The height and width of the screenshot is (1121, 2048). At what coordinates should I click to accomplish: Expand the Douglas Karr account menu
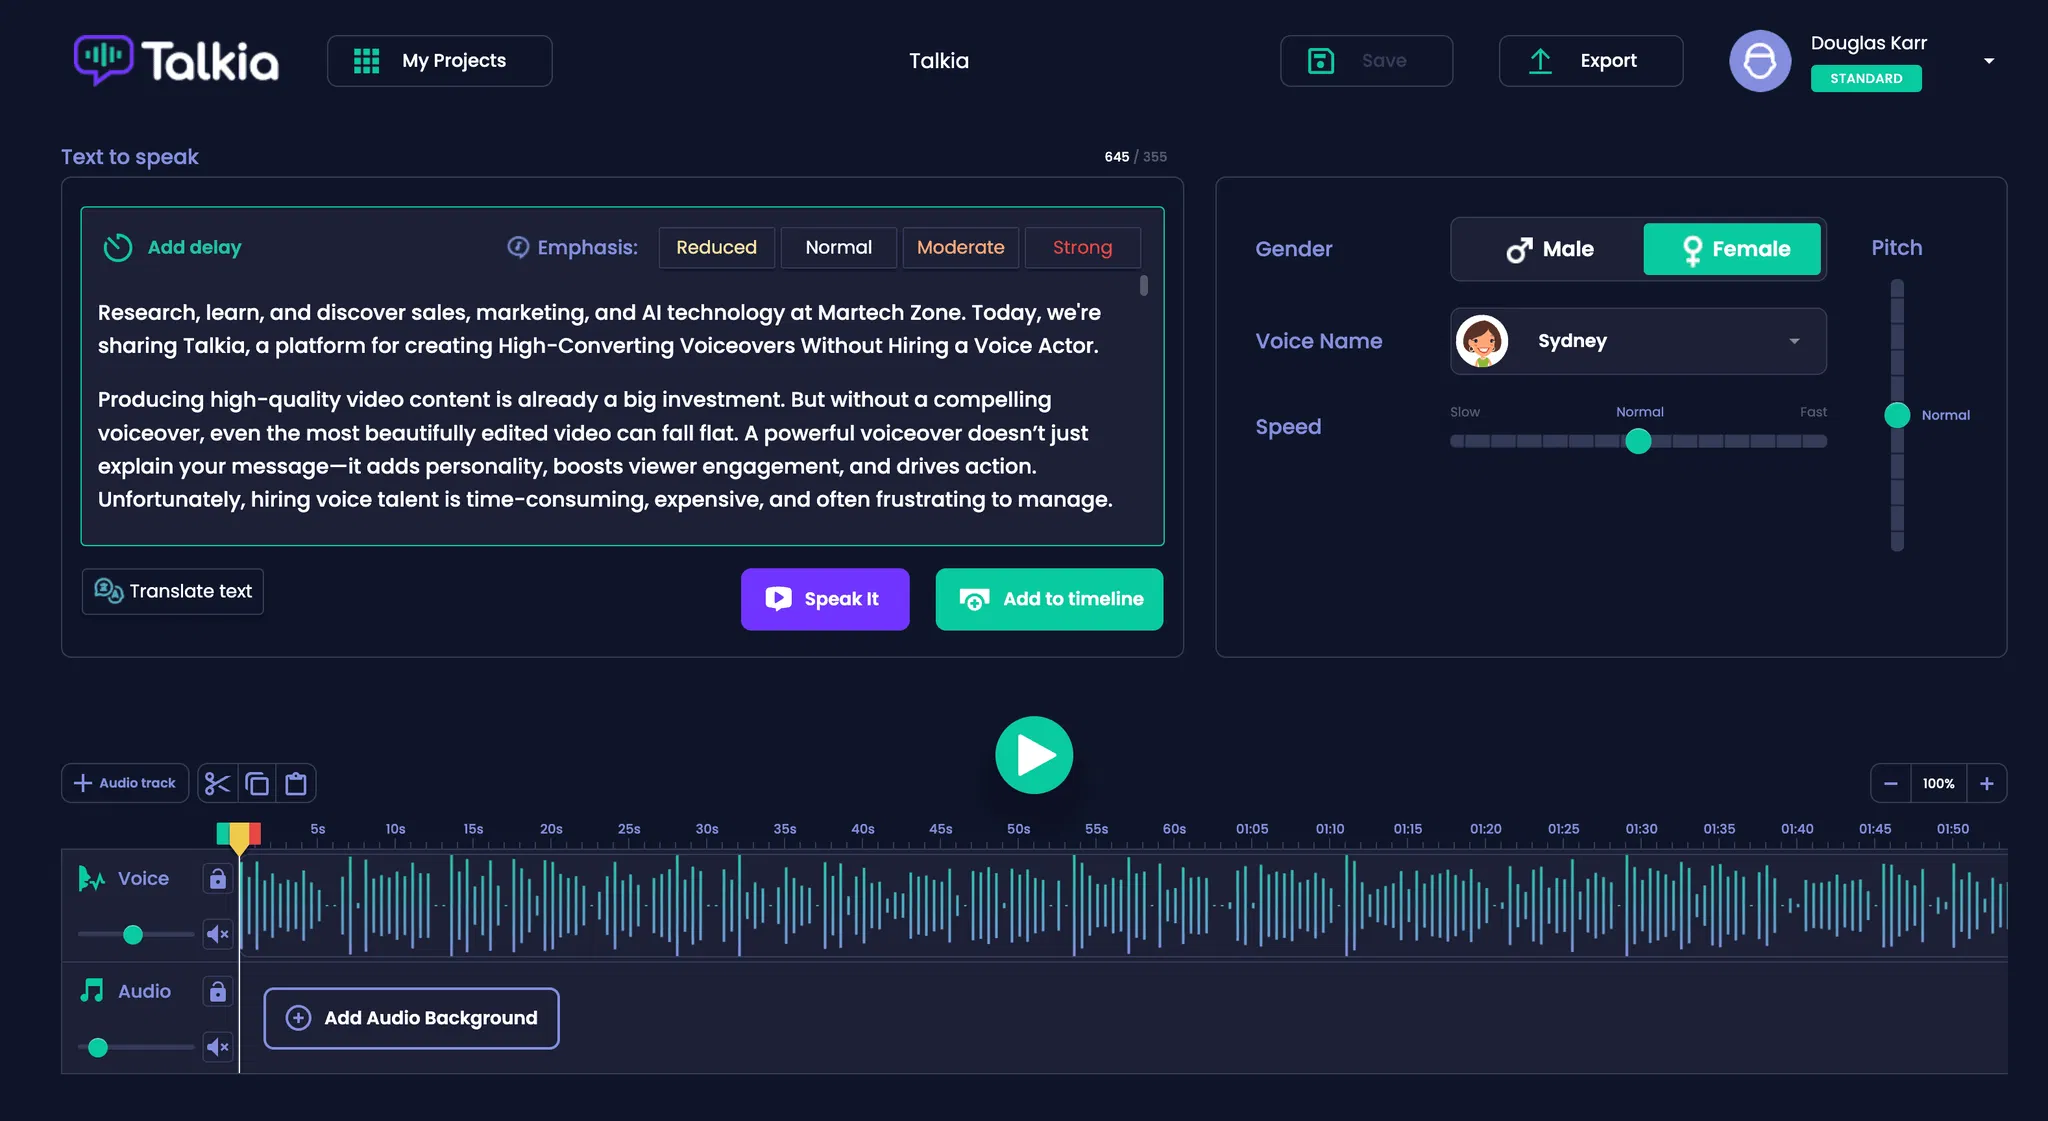(x=1988, y=61)
